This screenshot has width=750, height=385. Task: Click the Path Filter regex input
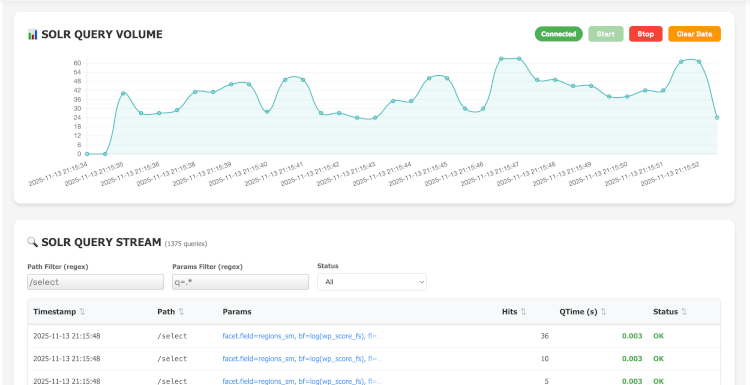click(x=96, y=282)
